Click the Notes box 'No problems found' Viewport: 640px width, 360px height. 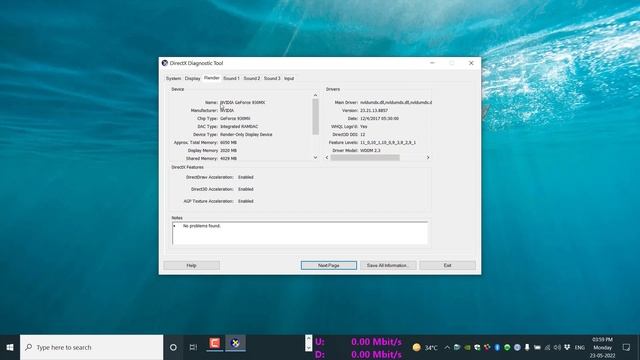(300, 233)
